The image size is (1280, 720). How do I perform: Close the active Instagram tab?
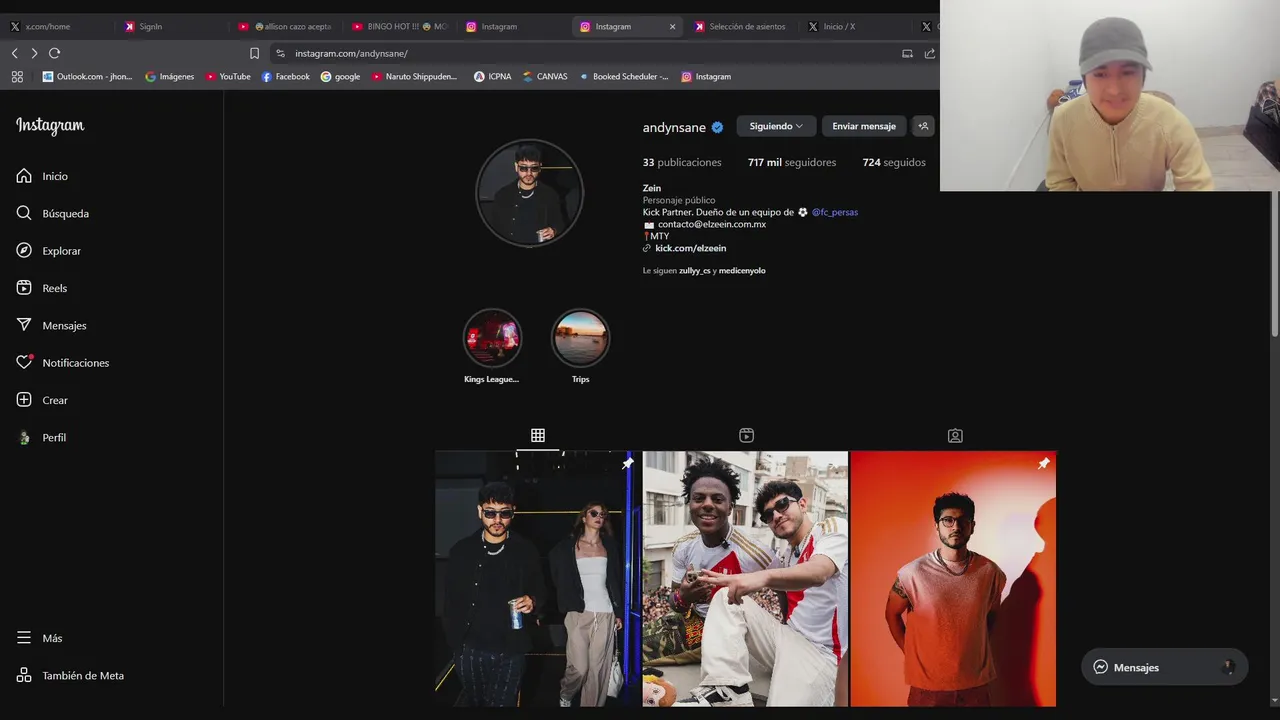pos(672,27)
